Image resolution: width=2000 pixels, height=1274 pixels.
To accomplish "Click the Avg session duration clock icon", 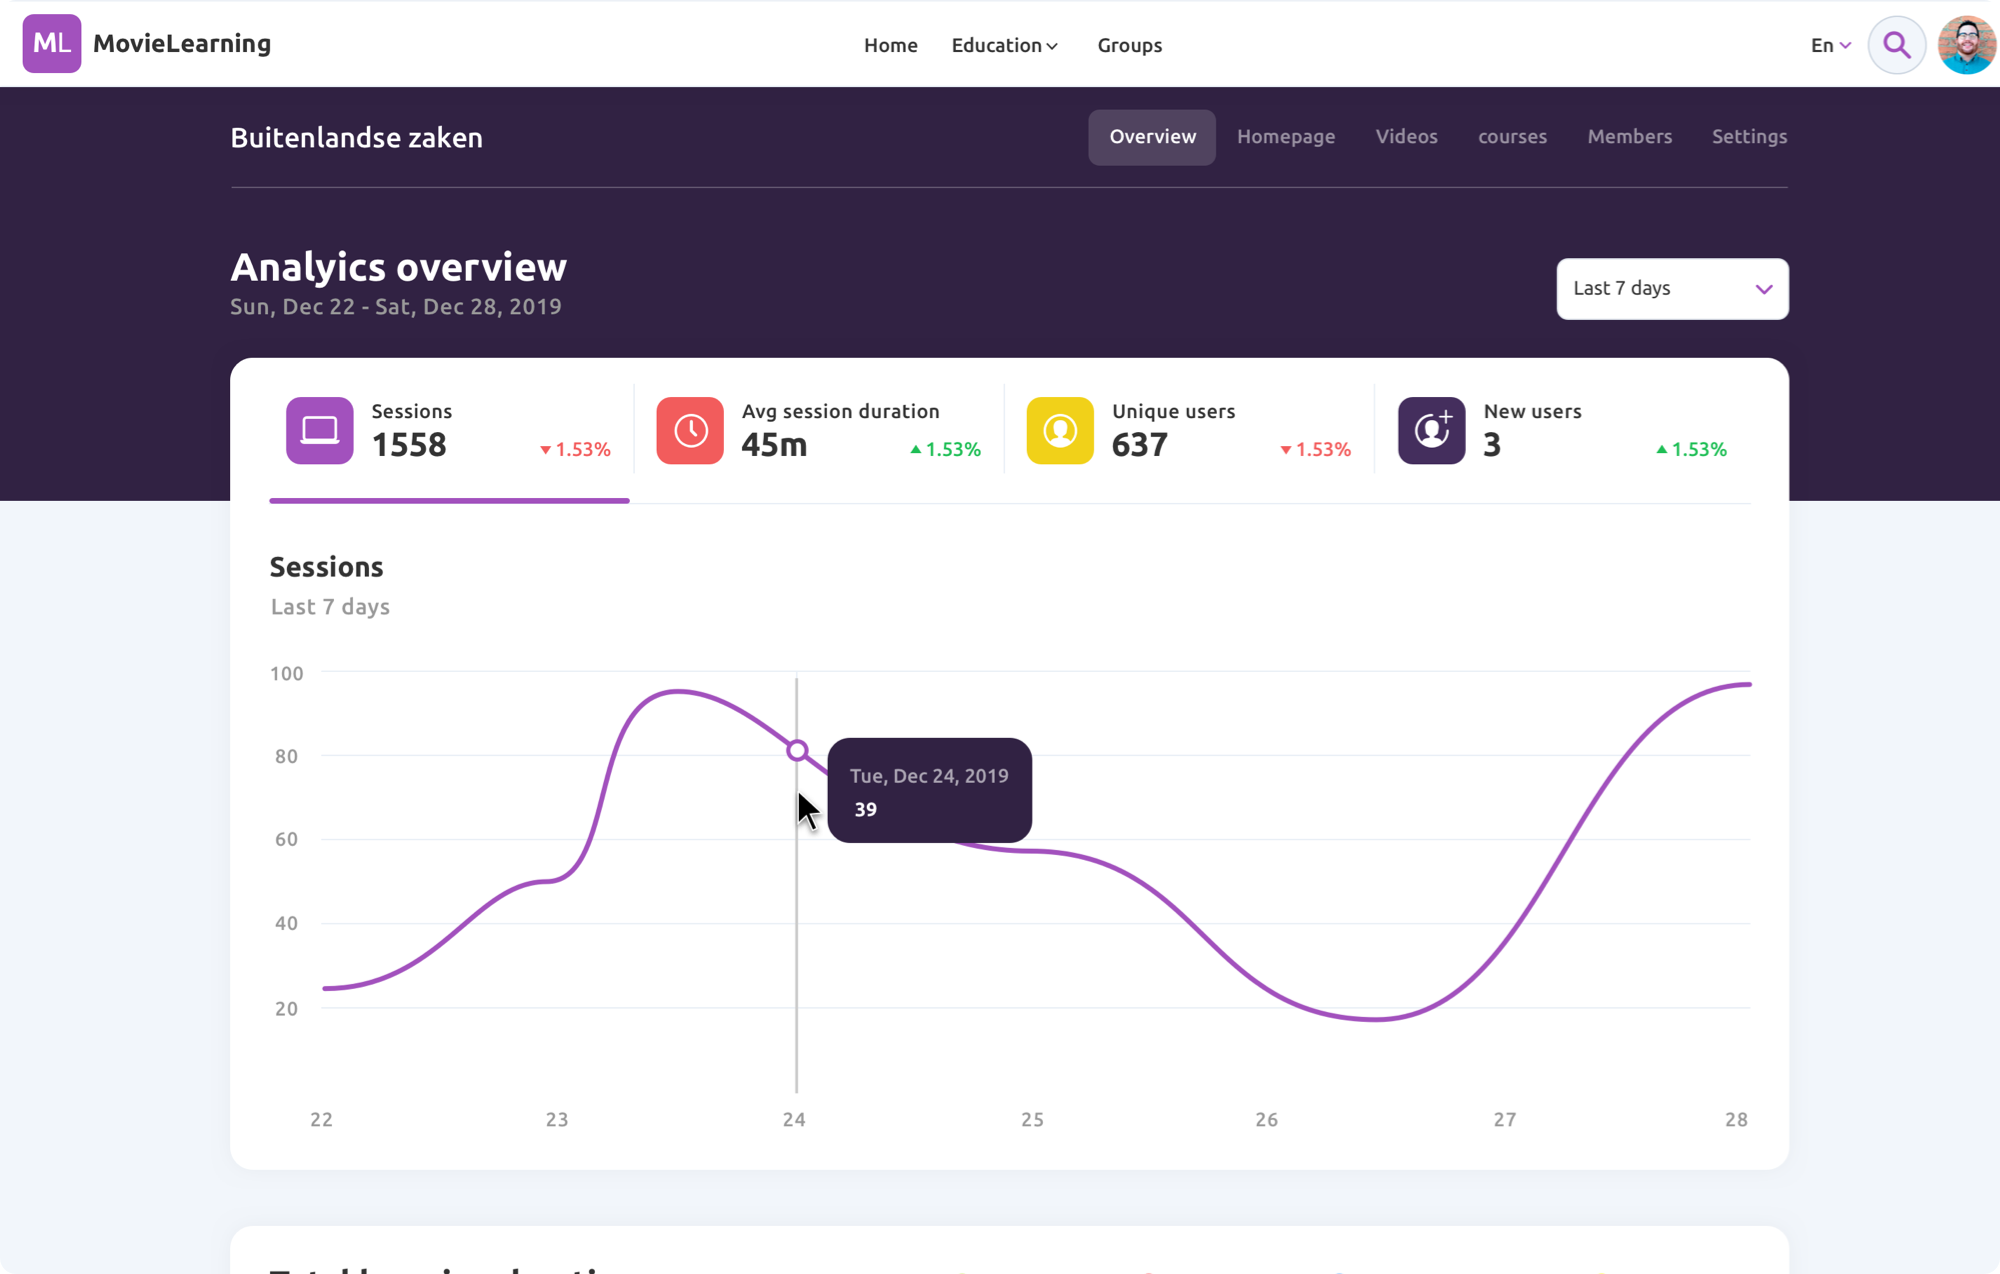I will click(690, 431).
